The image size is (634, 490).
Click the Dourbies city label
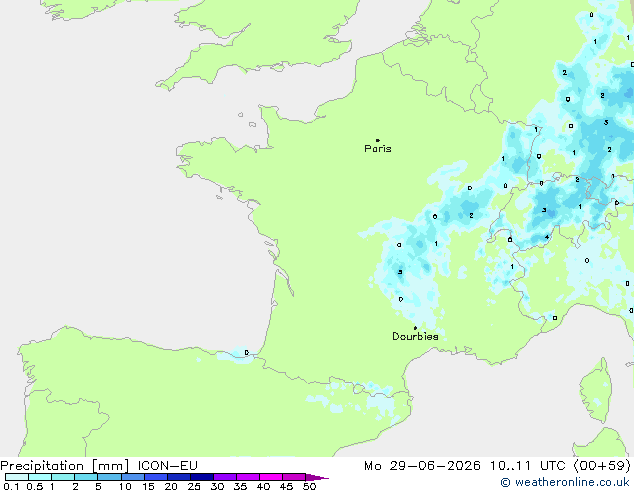[x=415, y=336]
